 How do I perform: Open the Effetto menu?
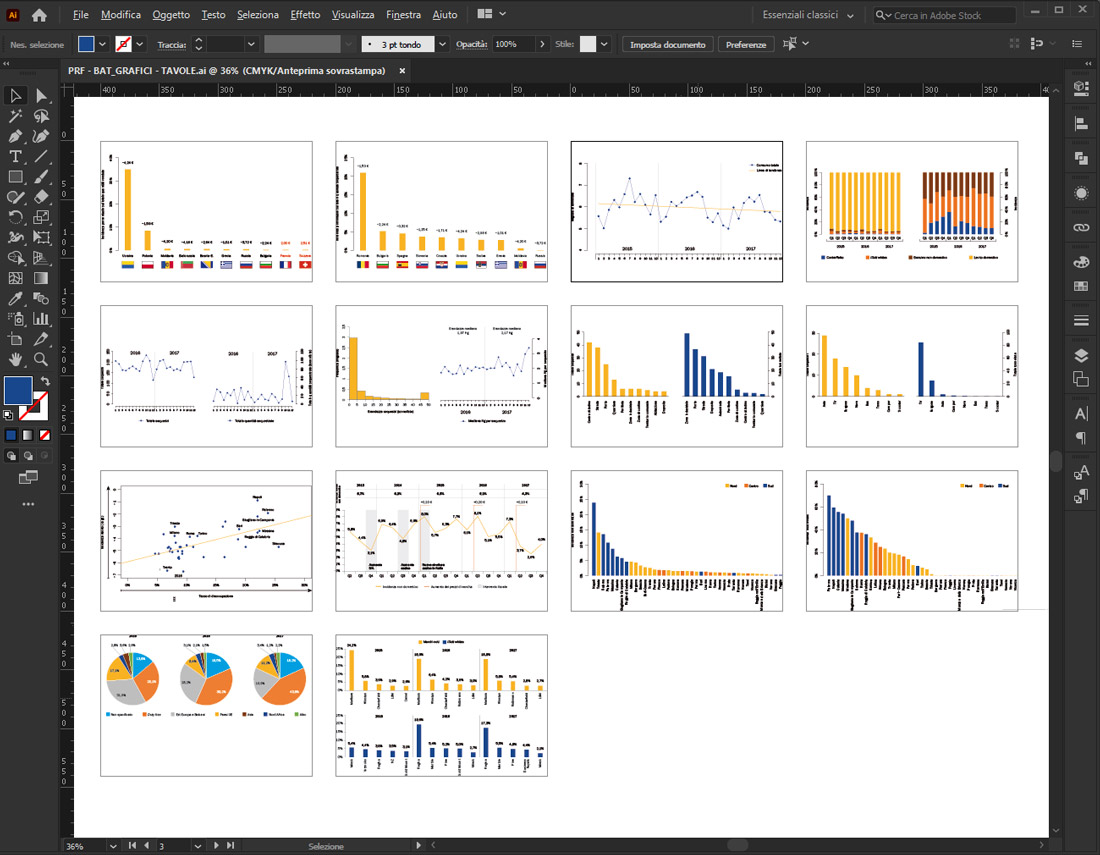point(305,15)
